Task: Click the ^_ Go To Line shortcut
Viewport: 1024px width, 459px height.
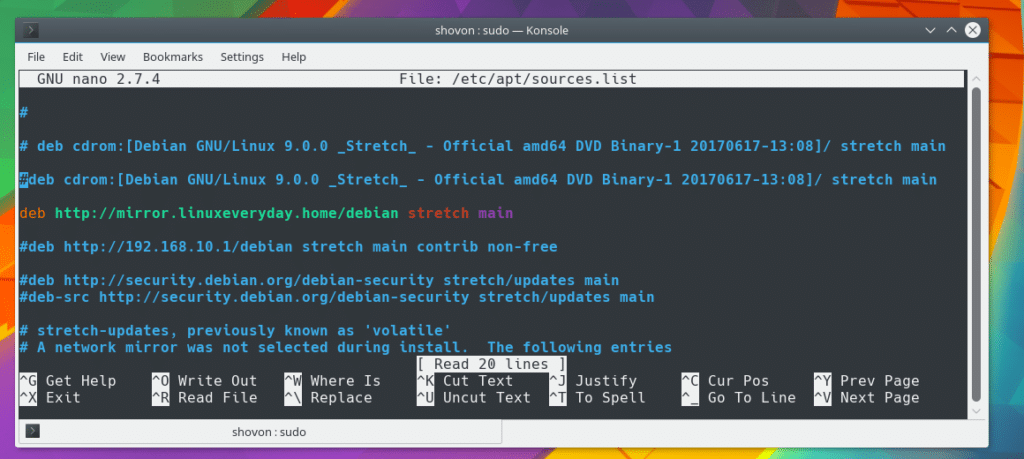Action: 739,398
